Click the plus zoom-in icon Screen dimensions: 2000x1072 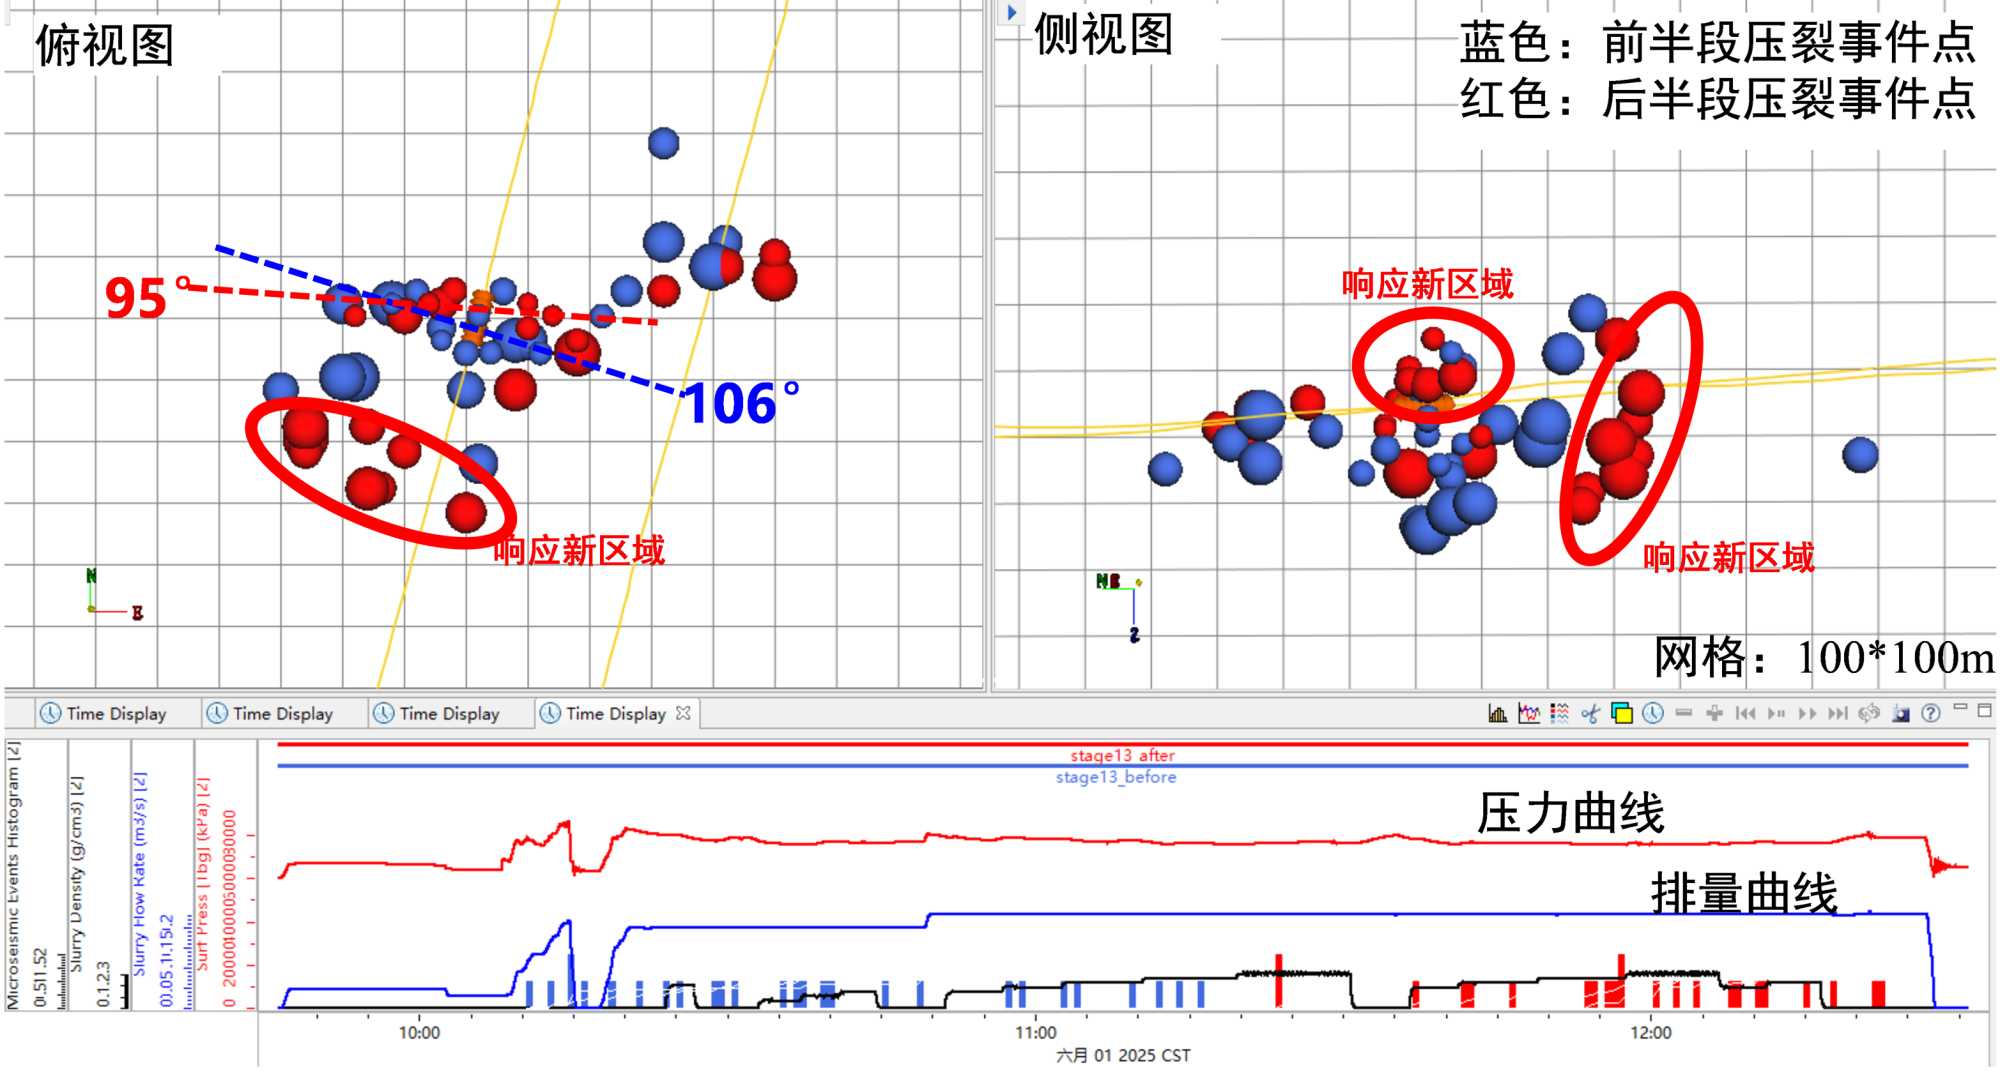(x=1714, y=713)
